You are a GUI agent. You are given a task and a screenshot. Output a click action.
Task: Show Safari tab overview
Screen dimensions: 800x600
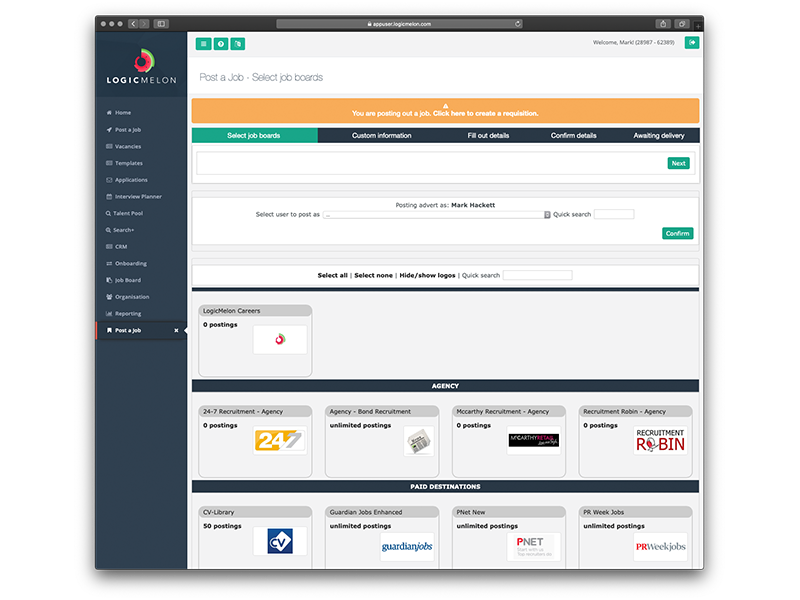coord(682,23)
